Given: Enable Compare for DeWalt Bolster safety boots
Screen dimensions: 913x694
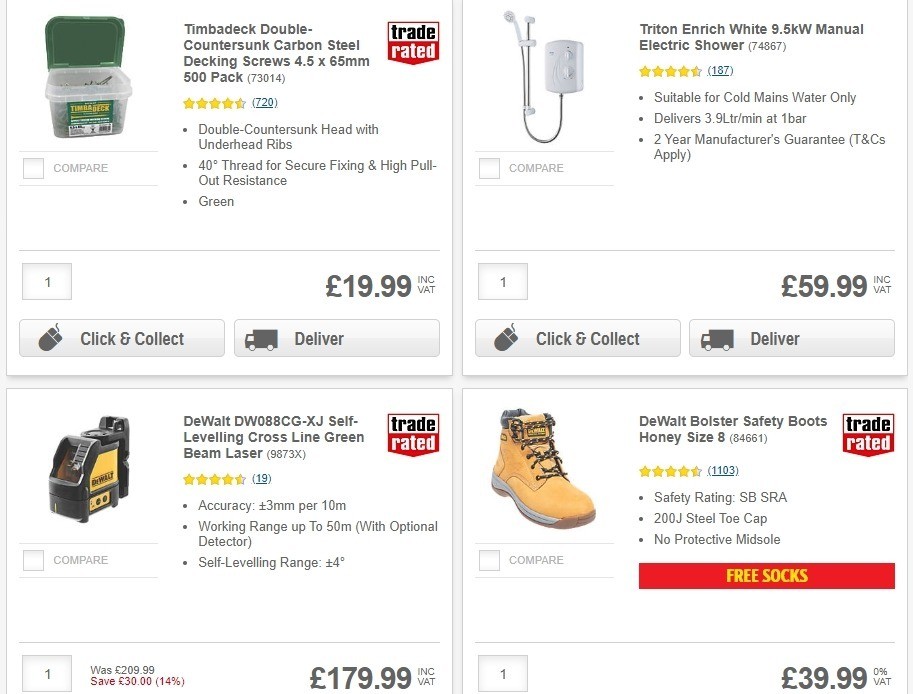Looking at the screenshot, I should tap(488, 561).
